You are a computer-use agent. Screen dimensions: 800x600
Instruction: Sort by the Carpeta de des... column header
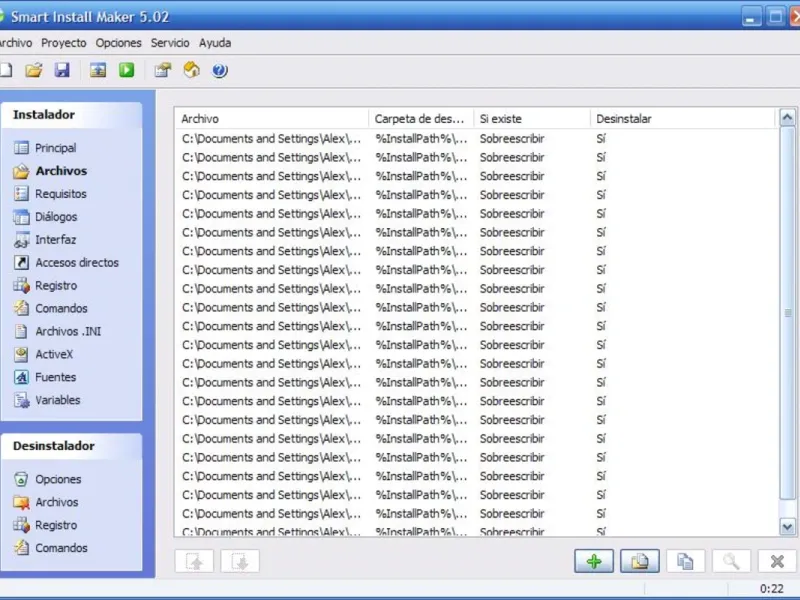pyautogui.click(x=421, y=119)
